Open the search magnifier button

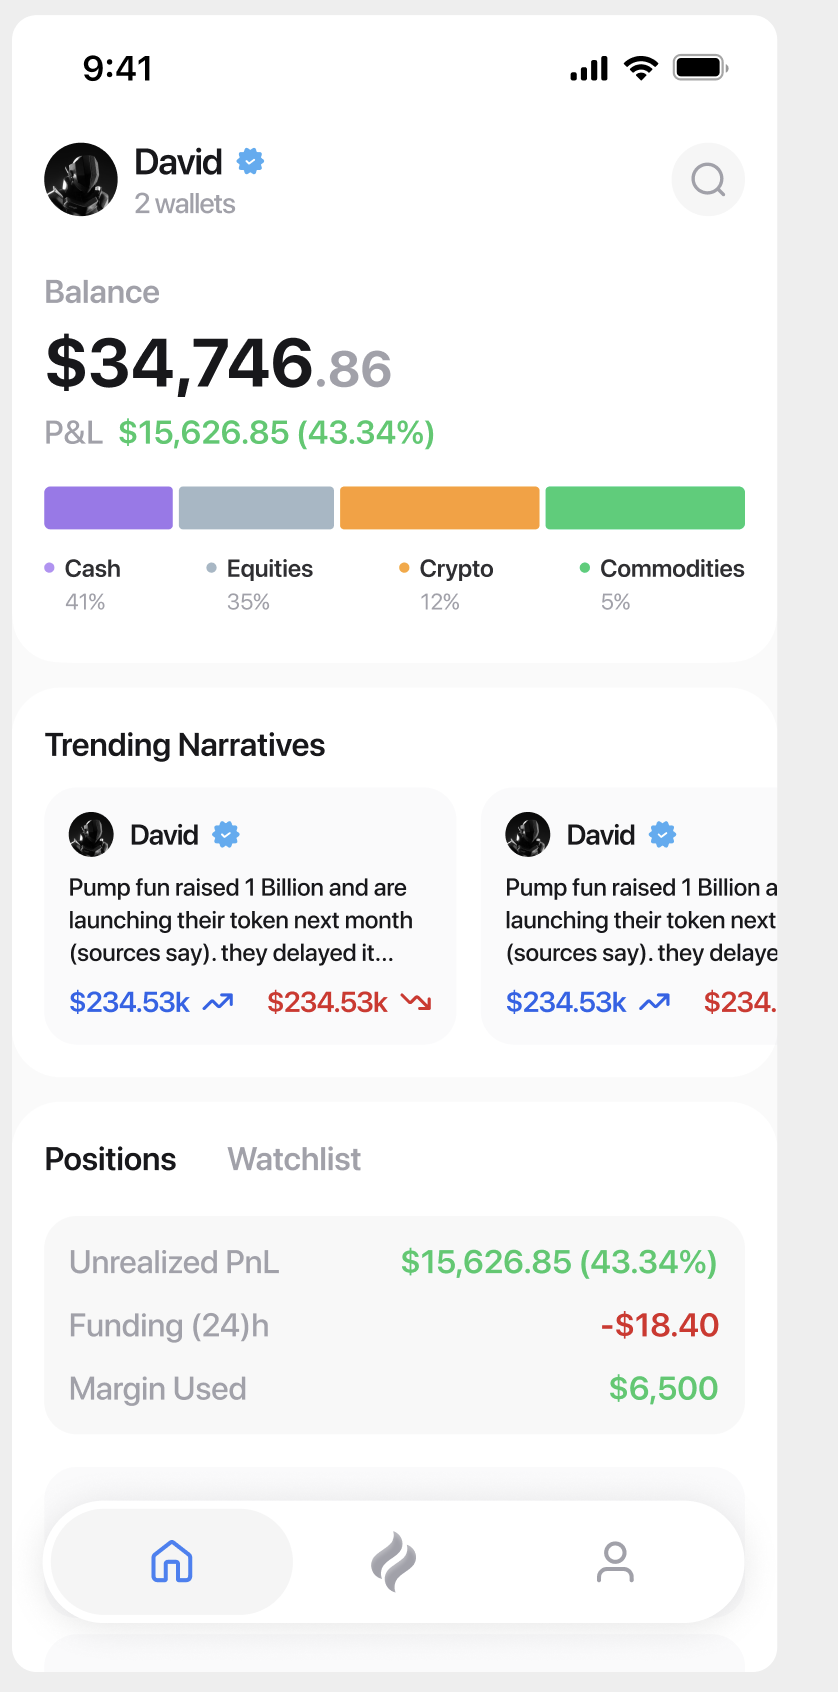click(708, 180)
